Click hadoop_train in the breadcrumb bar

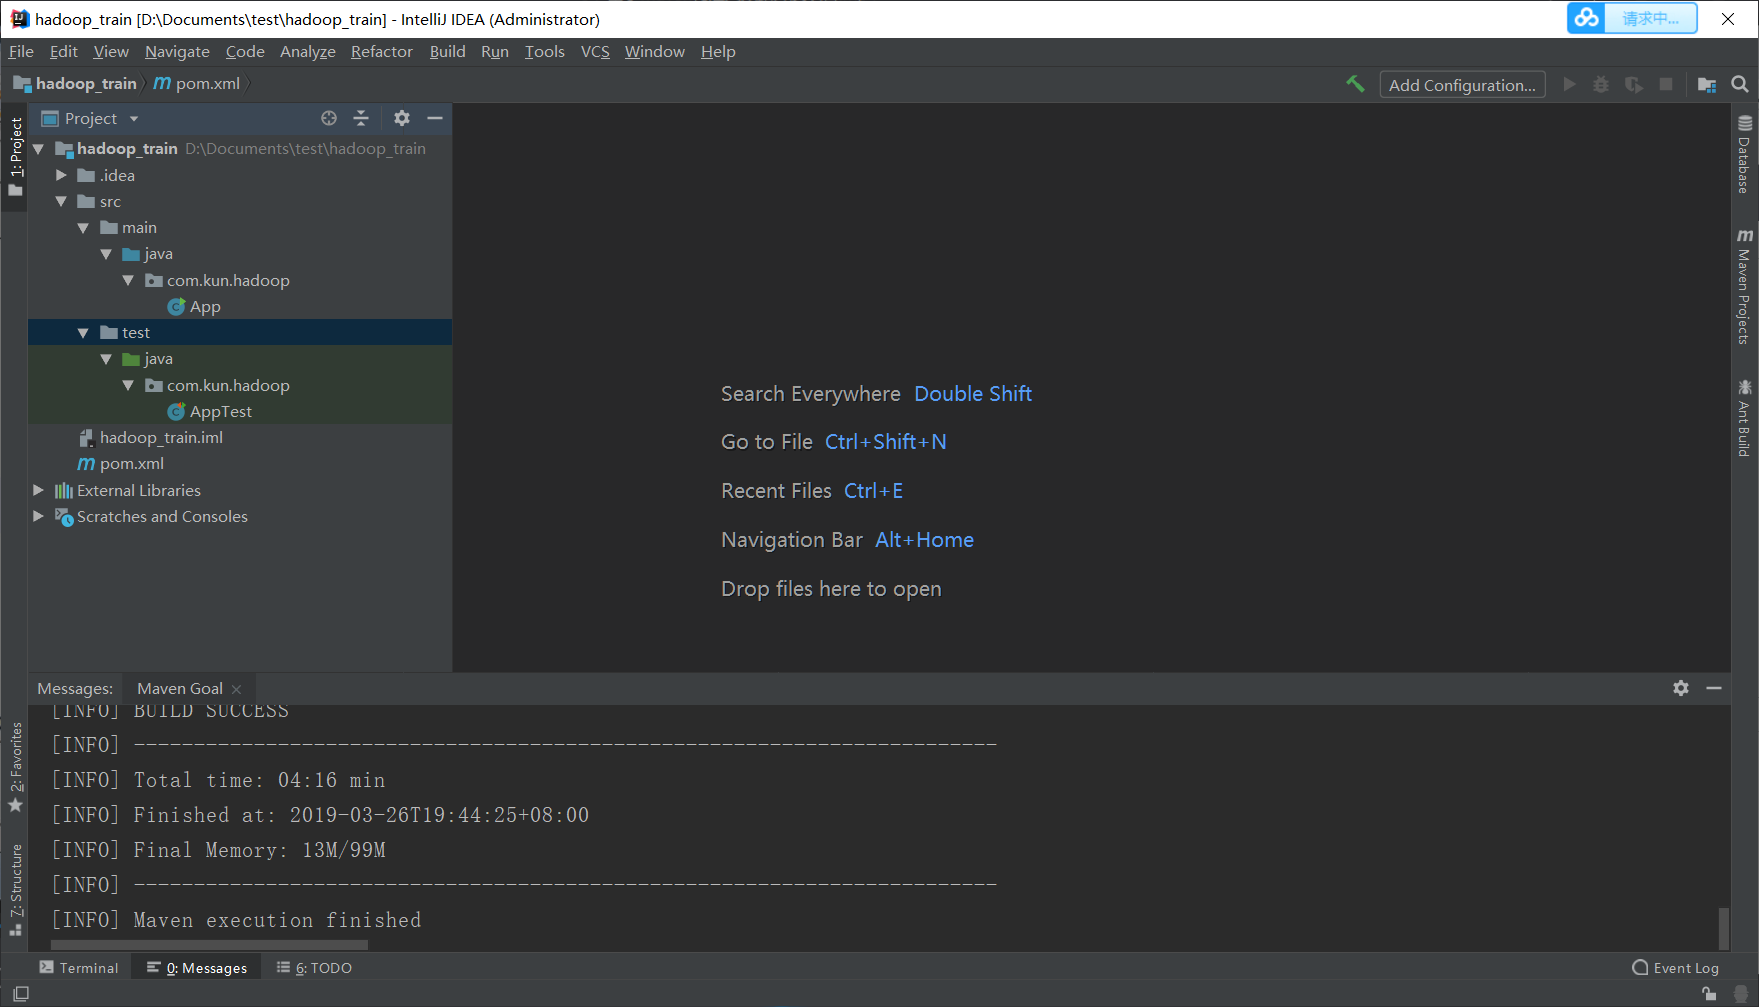(76, 83)
